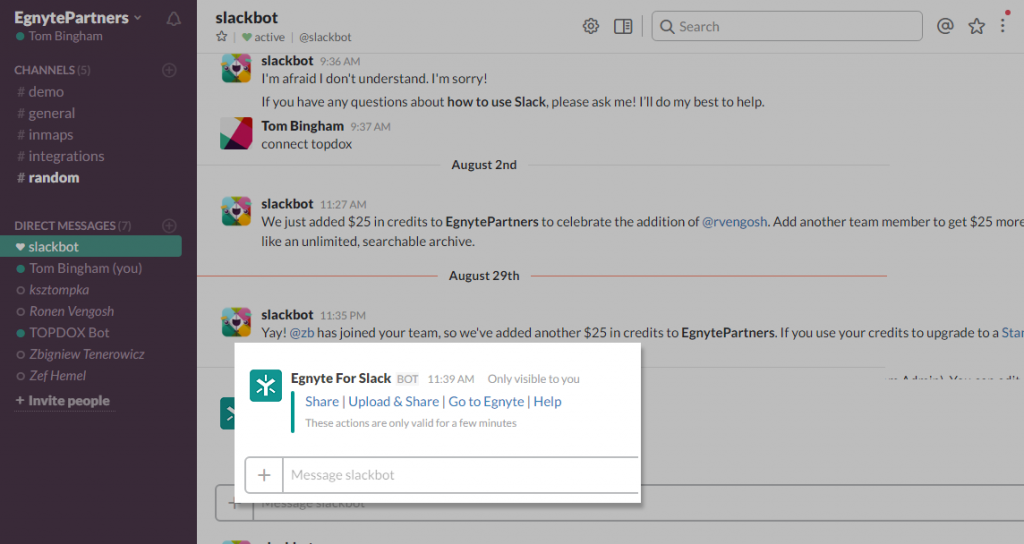This screenshot has height=544, width=1024.
Task: Toggle the channel details pane icon
Action: tap(623, 27)
